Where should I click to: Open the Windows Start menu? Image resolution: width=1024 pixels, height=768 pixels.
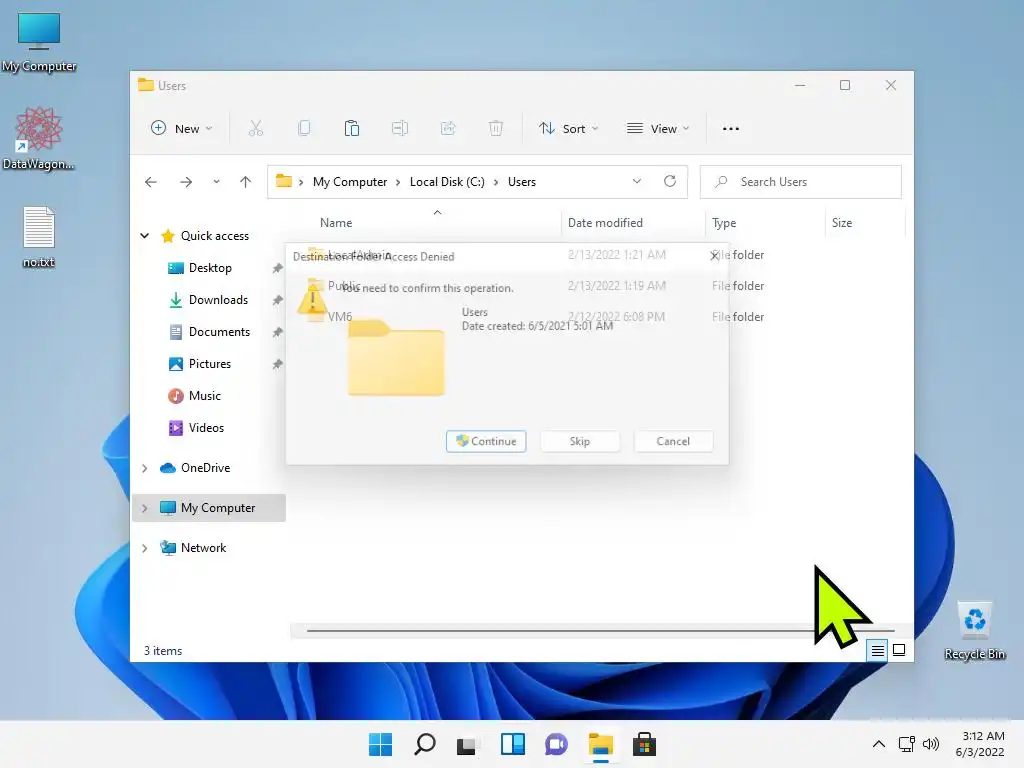pos(380,744)
